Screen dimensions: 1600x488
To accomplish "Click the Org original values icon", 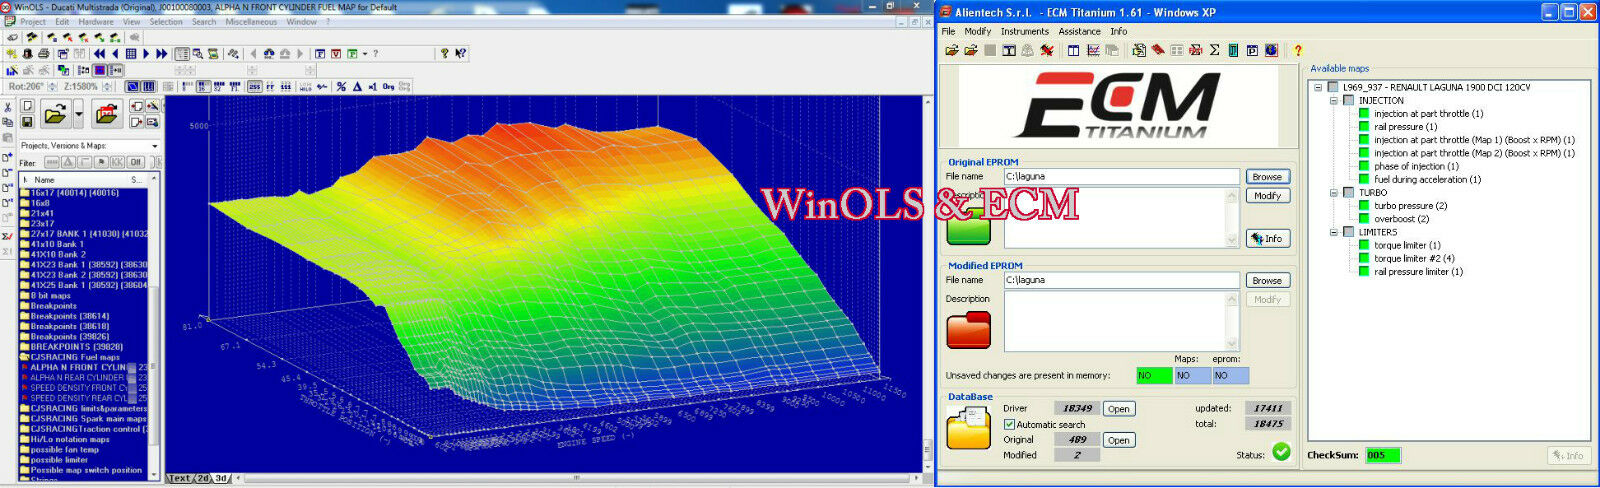I will 388,86.
